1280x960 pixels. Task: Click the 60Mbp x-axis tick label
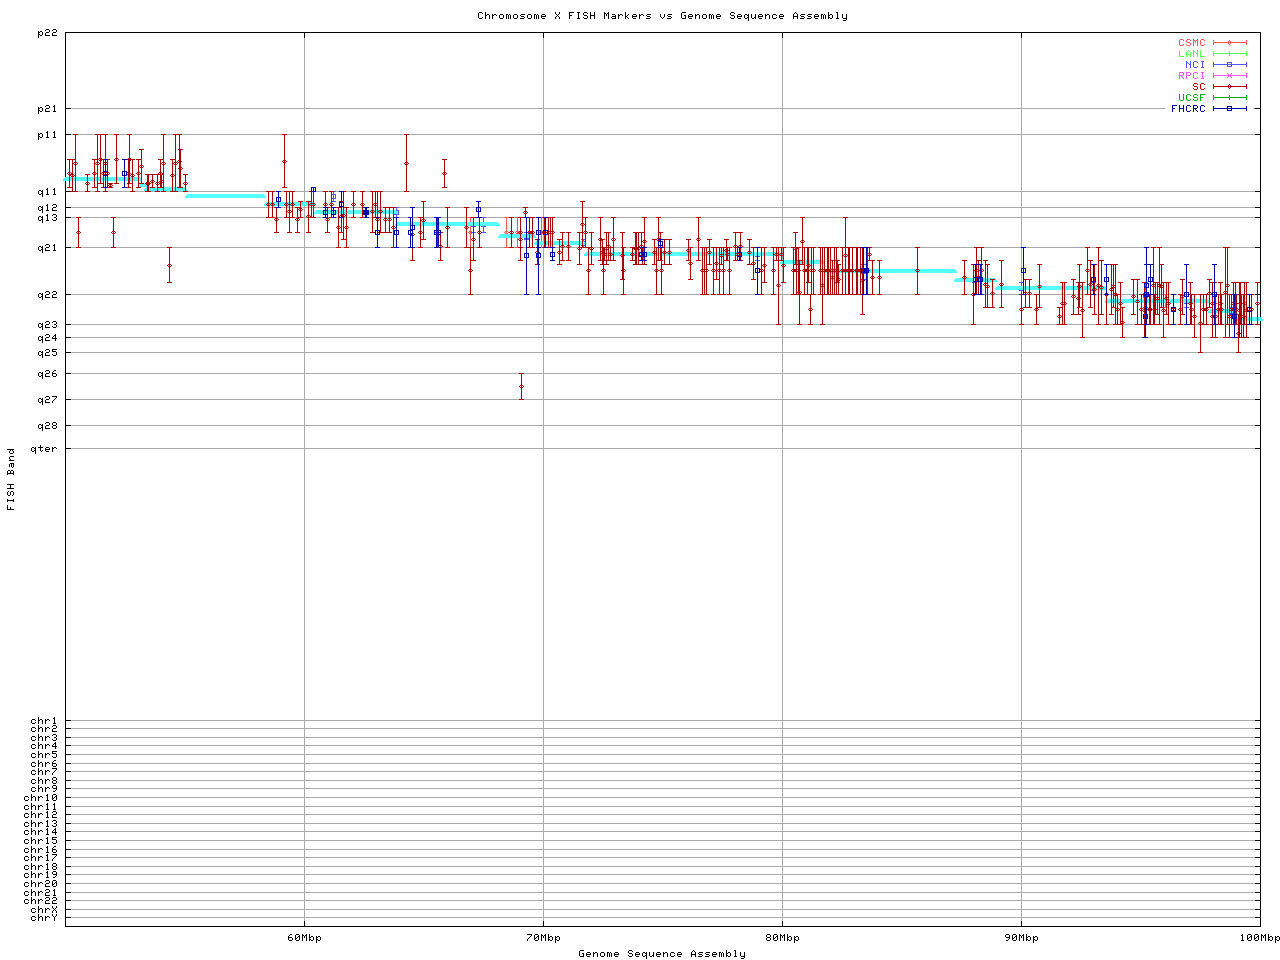304,938
